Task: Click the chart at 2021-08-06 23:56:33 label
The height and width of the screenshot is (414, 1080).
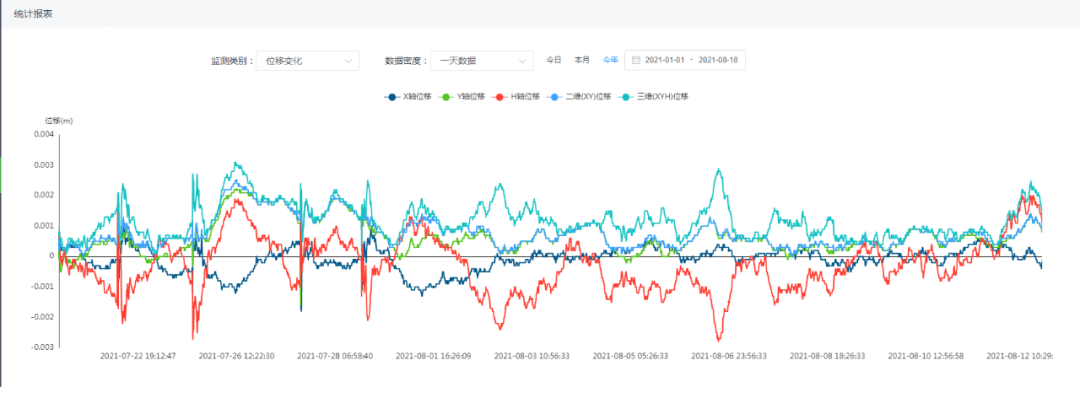Action: (731, 355)
